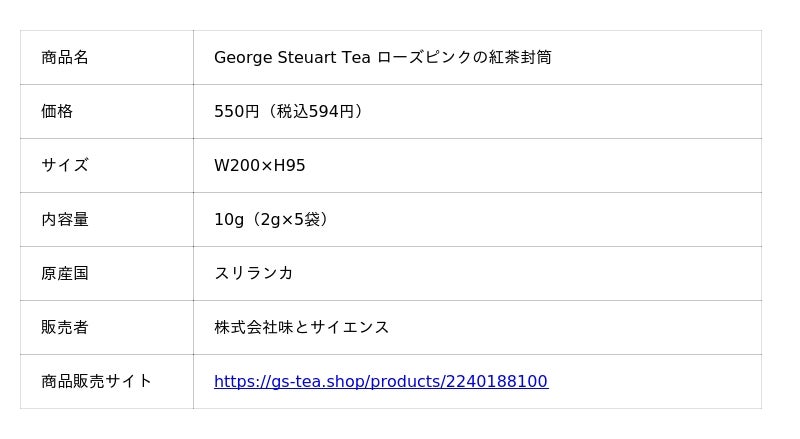Select the ローズピンクの紅茶封筒 product name text
The height and width of the screenshot is (439, 800).
point(464,57)
